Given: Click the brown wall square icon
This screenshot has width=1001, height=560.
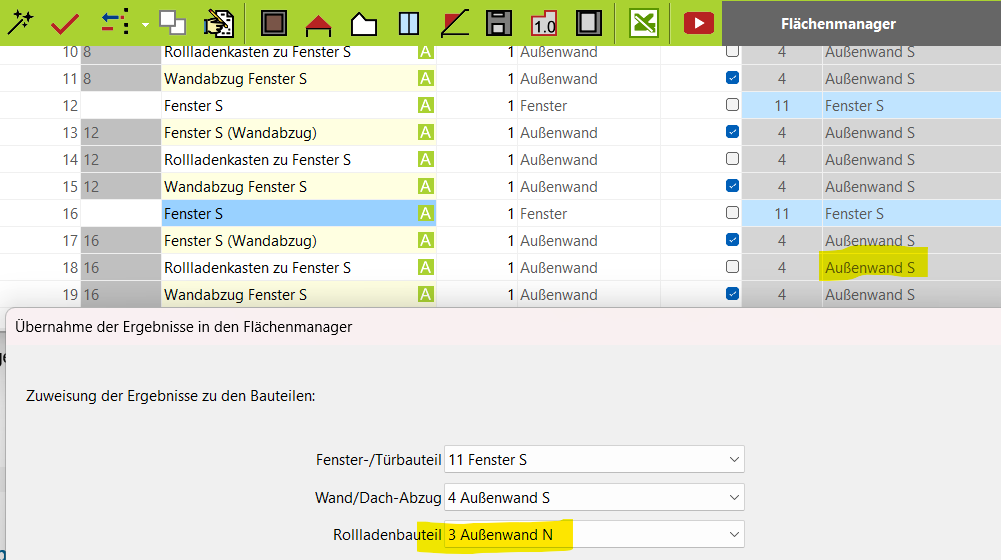Looking at the screenshot, I should tap(275, 23).
